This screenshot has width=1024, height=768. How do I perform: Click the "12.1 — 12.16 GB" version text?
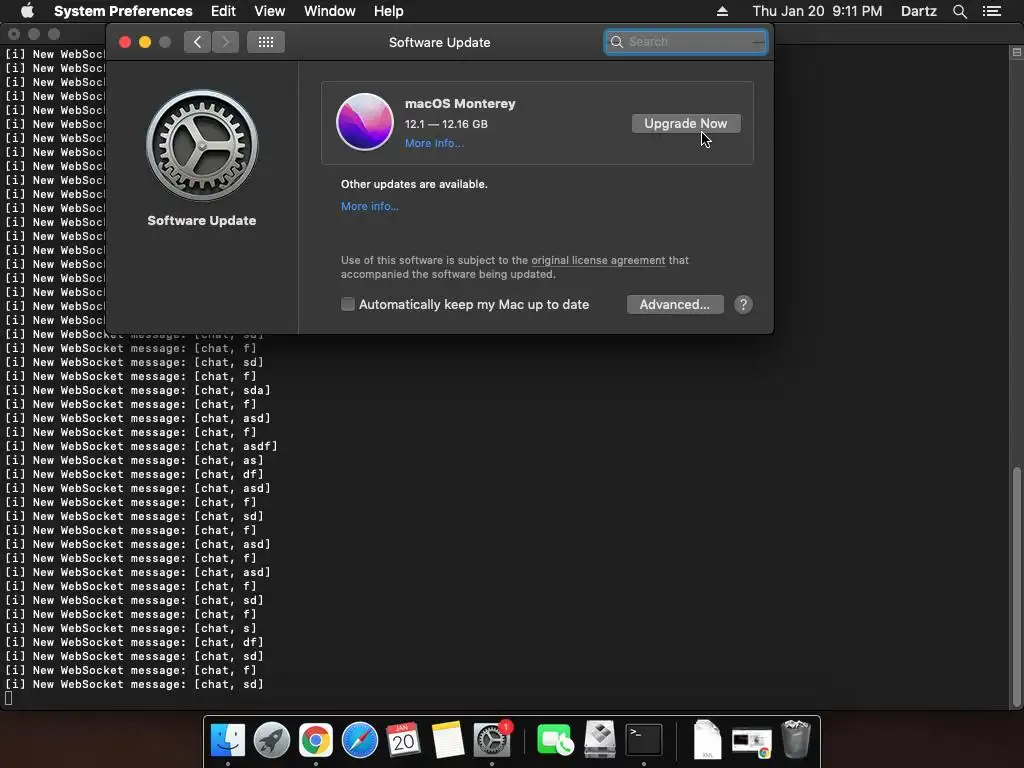click(446, 124)
